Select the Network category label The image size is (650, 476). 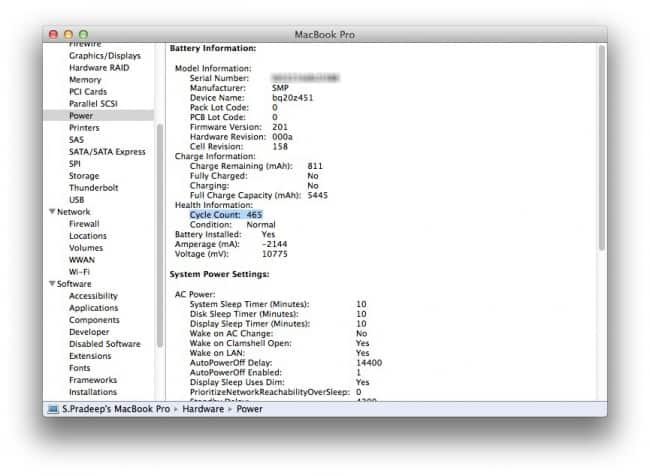point(73,212)
